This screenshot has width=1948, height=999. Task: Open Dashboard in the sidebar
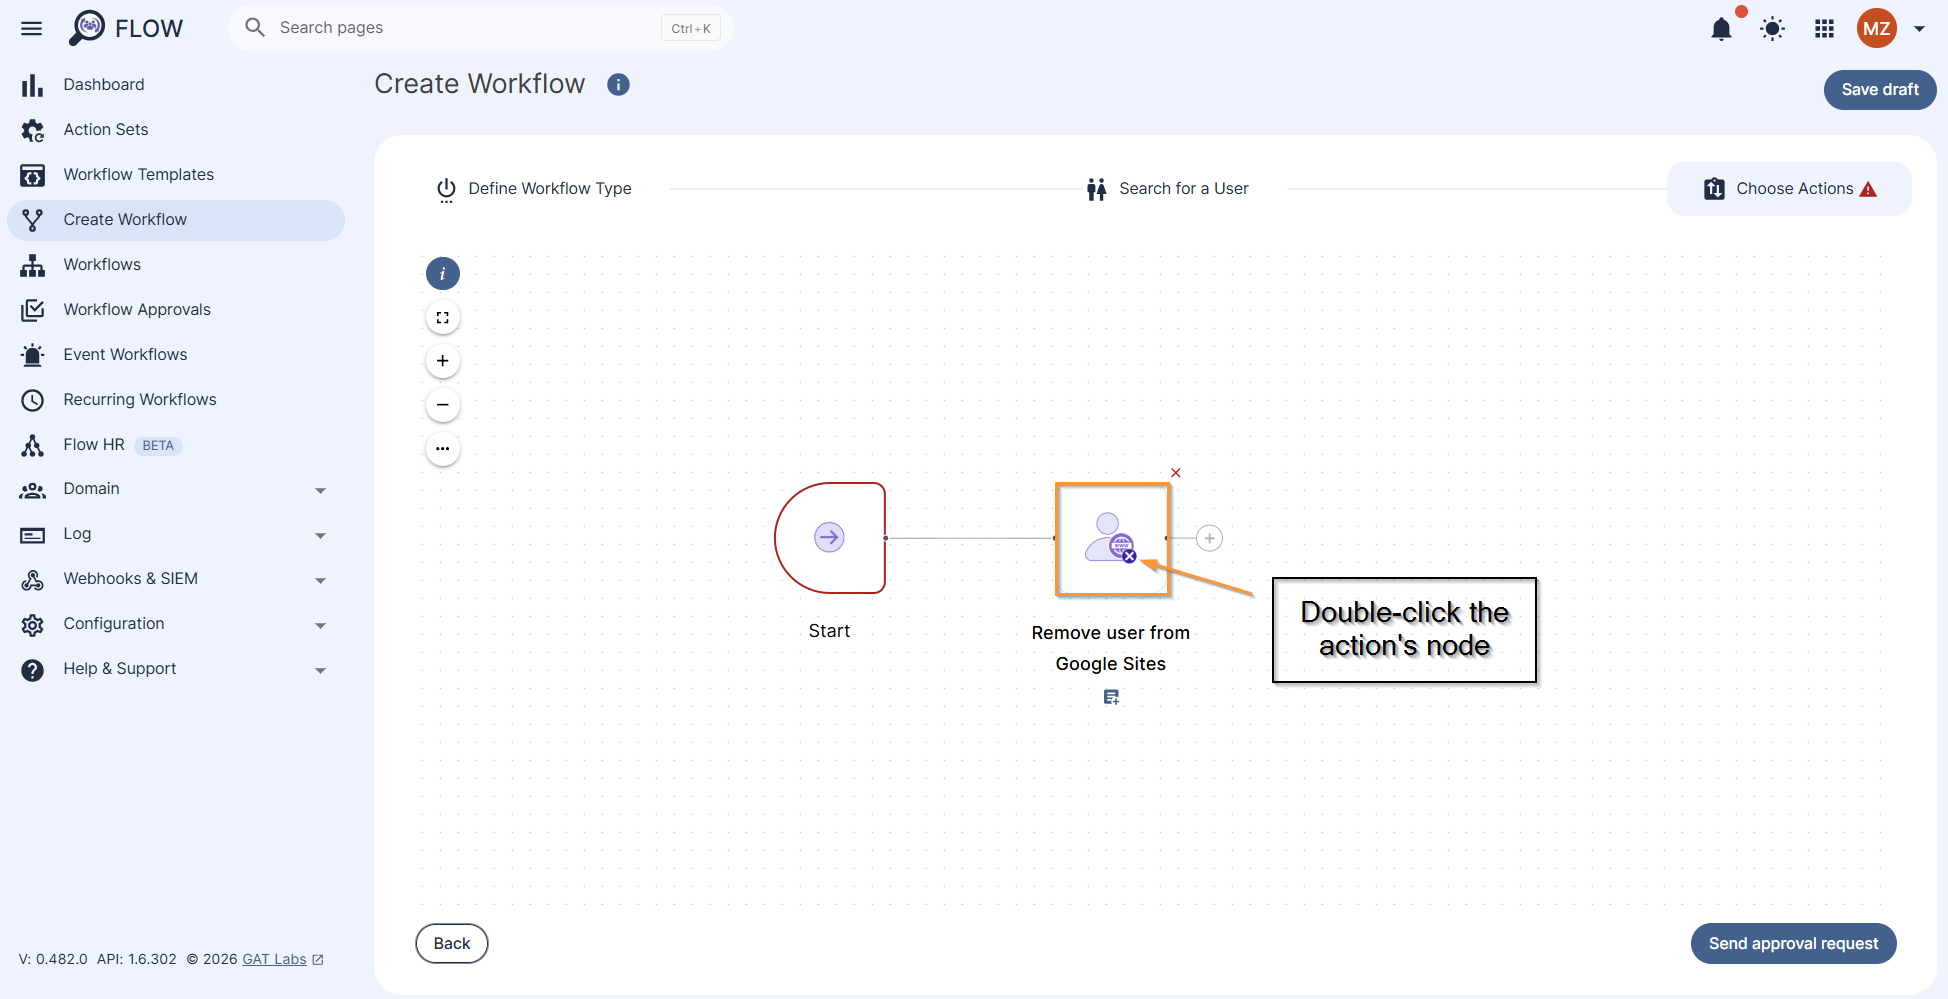[x=176, y=85]
